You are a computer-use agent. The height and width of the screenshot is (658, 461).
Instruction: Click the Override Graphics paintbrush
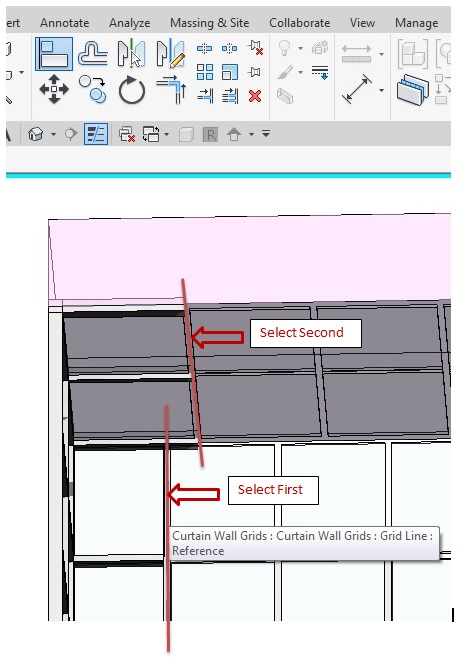tap(285, 72)
